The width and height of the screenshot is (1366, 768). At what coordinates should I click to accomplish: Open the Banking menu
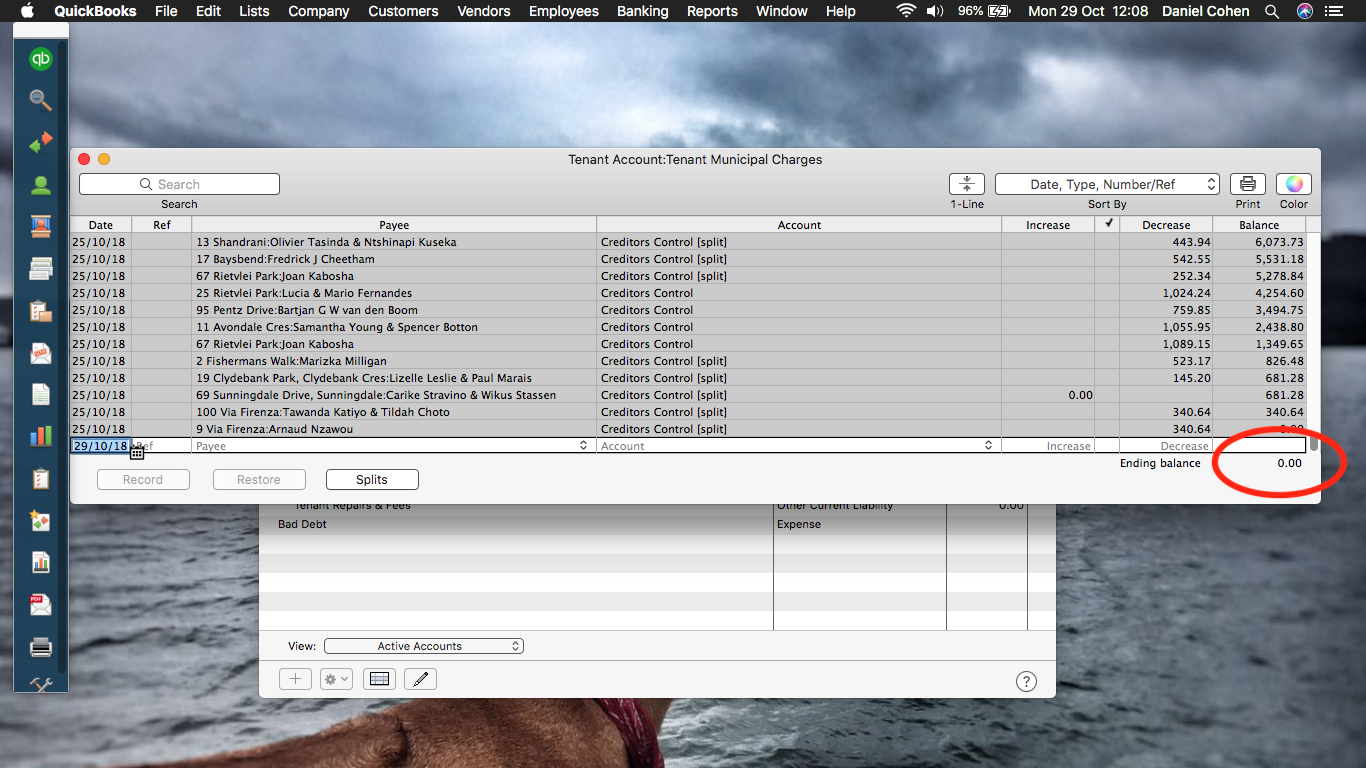[x=642, y=11]
